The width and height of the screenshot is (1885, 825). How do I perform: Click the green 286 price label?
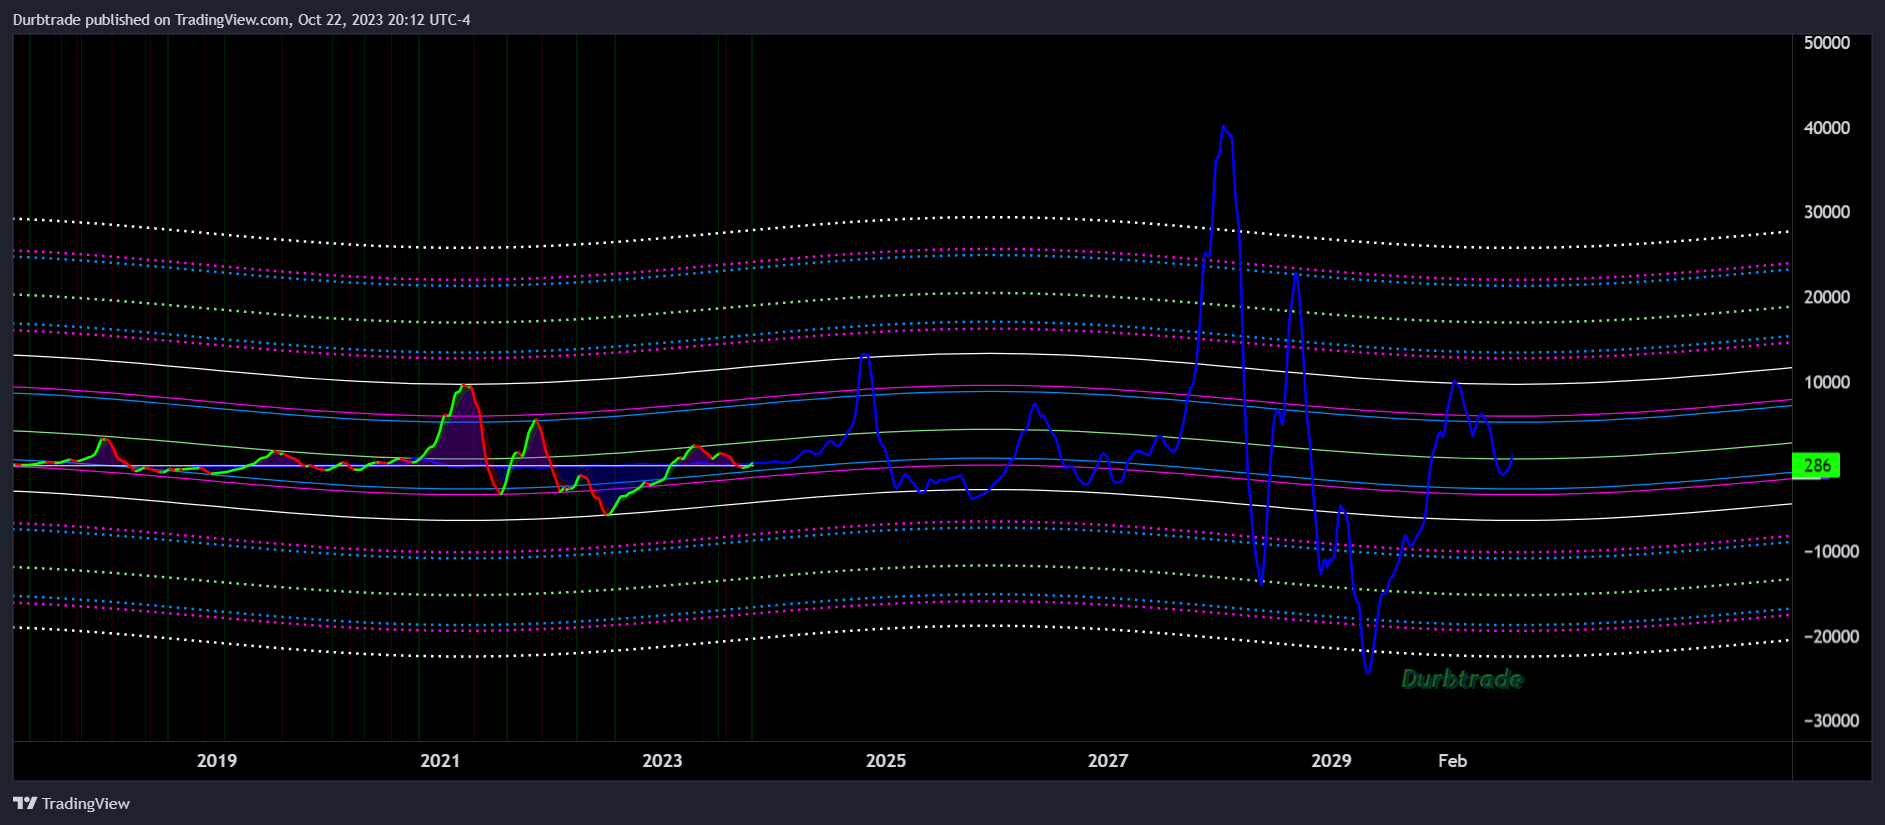1816,465
